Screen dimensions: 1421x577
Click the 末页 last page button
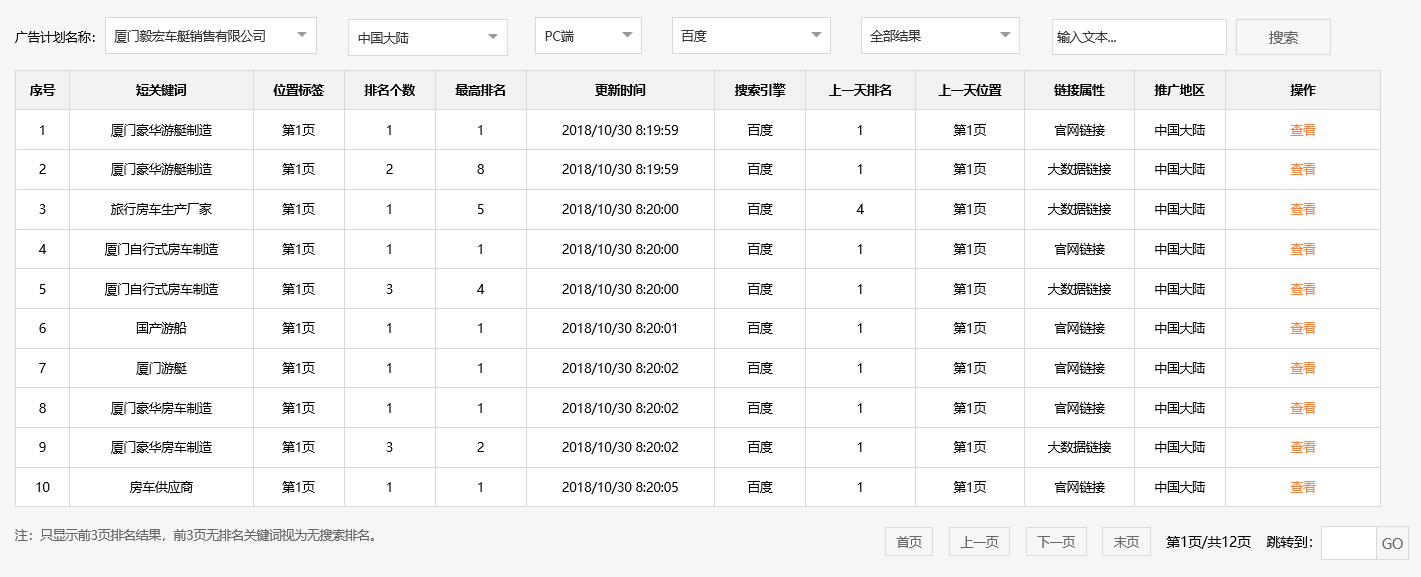click(1126, 541)
